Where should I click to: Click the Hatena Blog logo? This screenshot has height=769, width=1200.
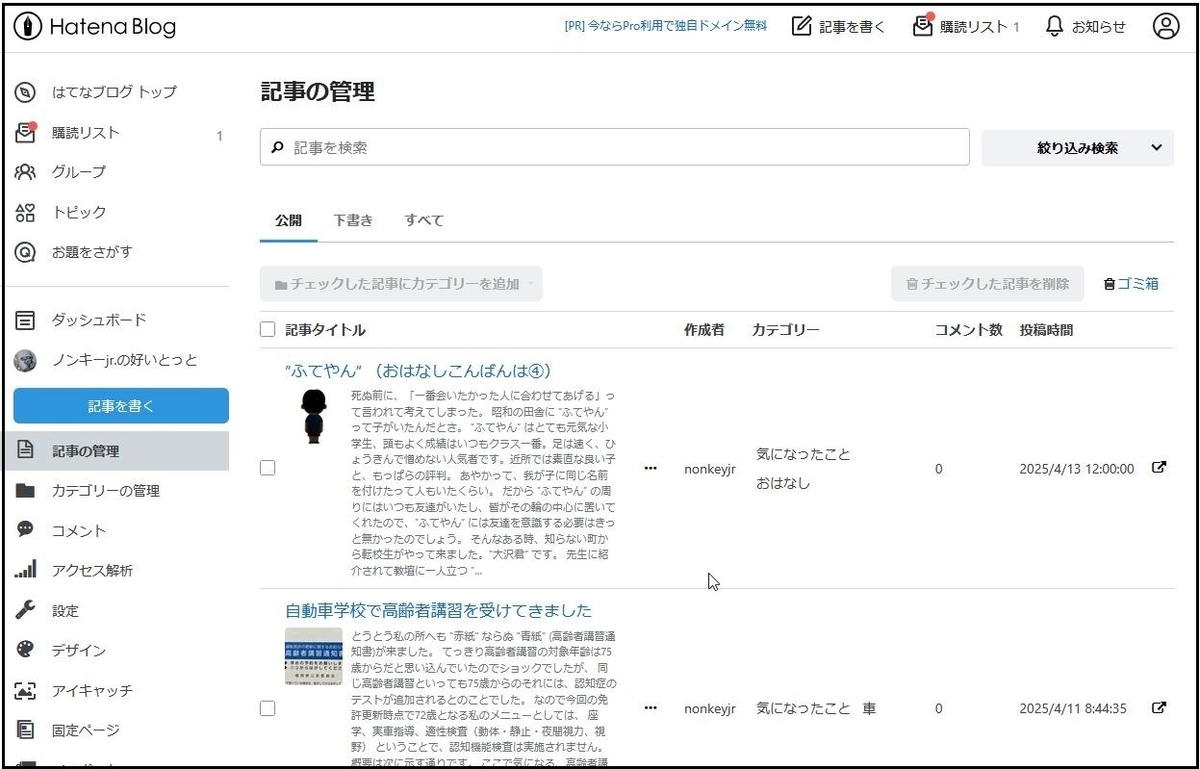click(x=95, y=27)
